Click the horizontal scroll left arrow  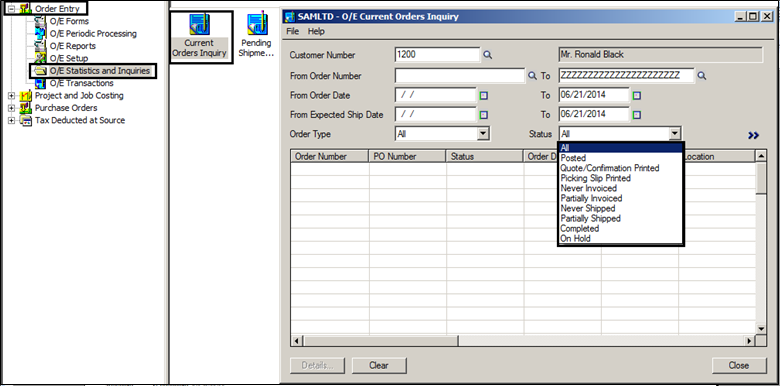coord(296,341)
